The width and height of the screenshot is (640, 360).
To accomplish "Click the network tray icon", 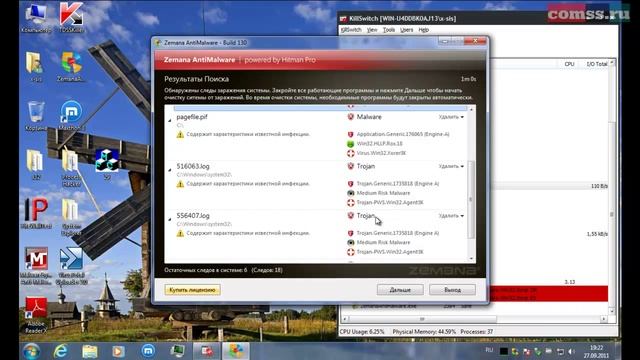I will (x=560, y=351).
